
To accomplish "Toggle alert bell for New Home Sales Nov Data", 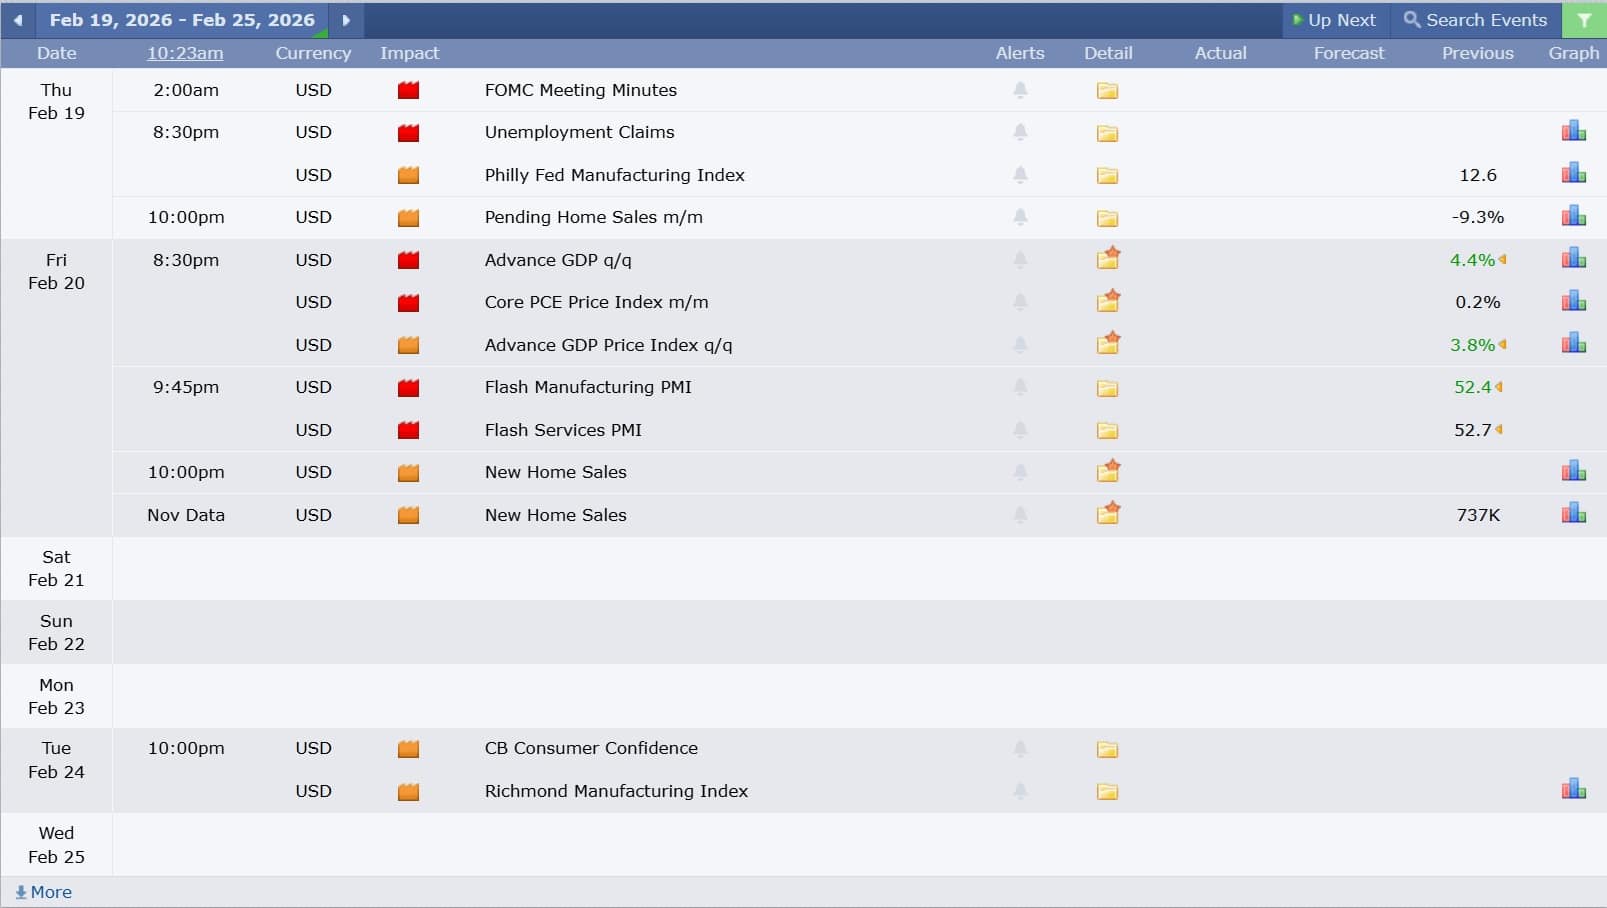I will click(1020, 515).
